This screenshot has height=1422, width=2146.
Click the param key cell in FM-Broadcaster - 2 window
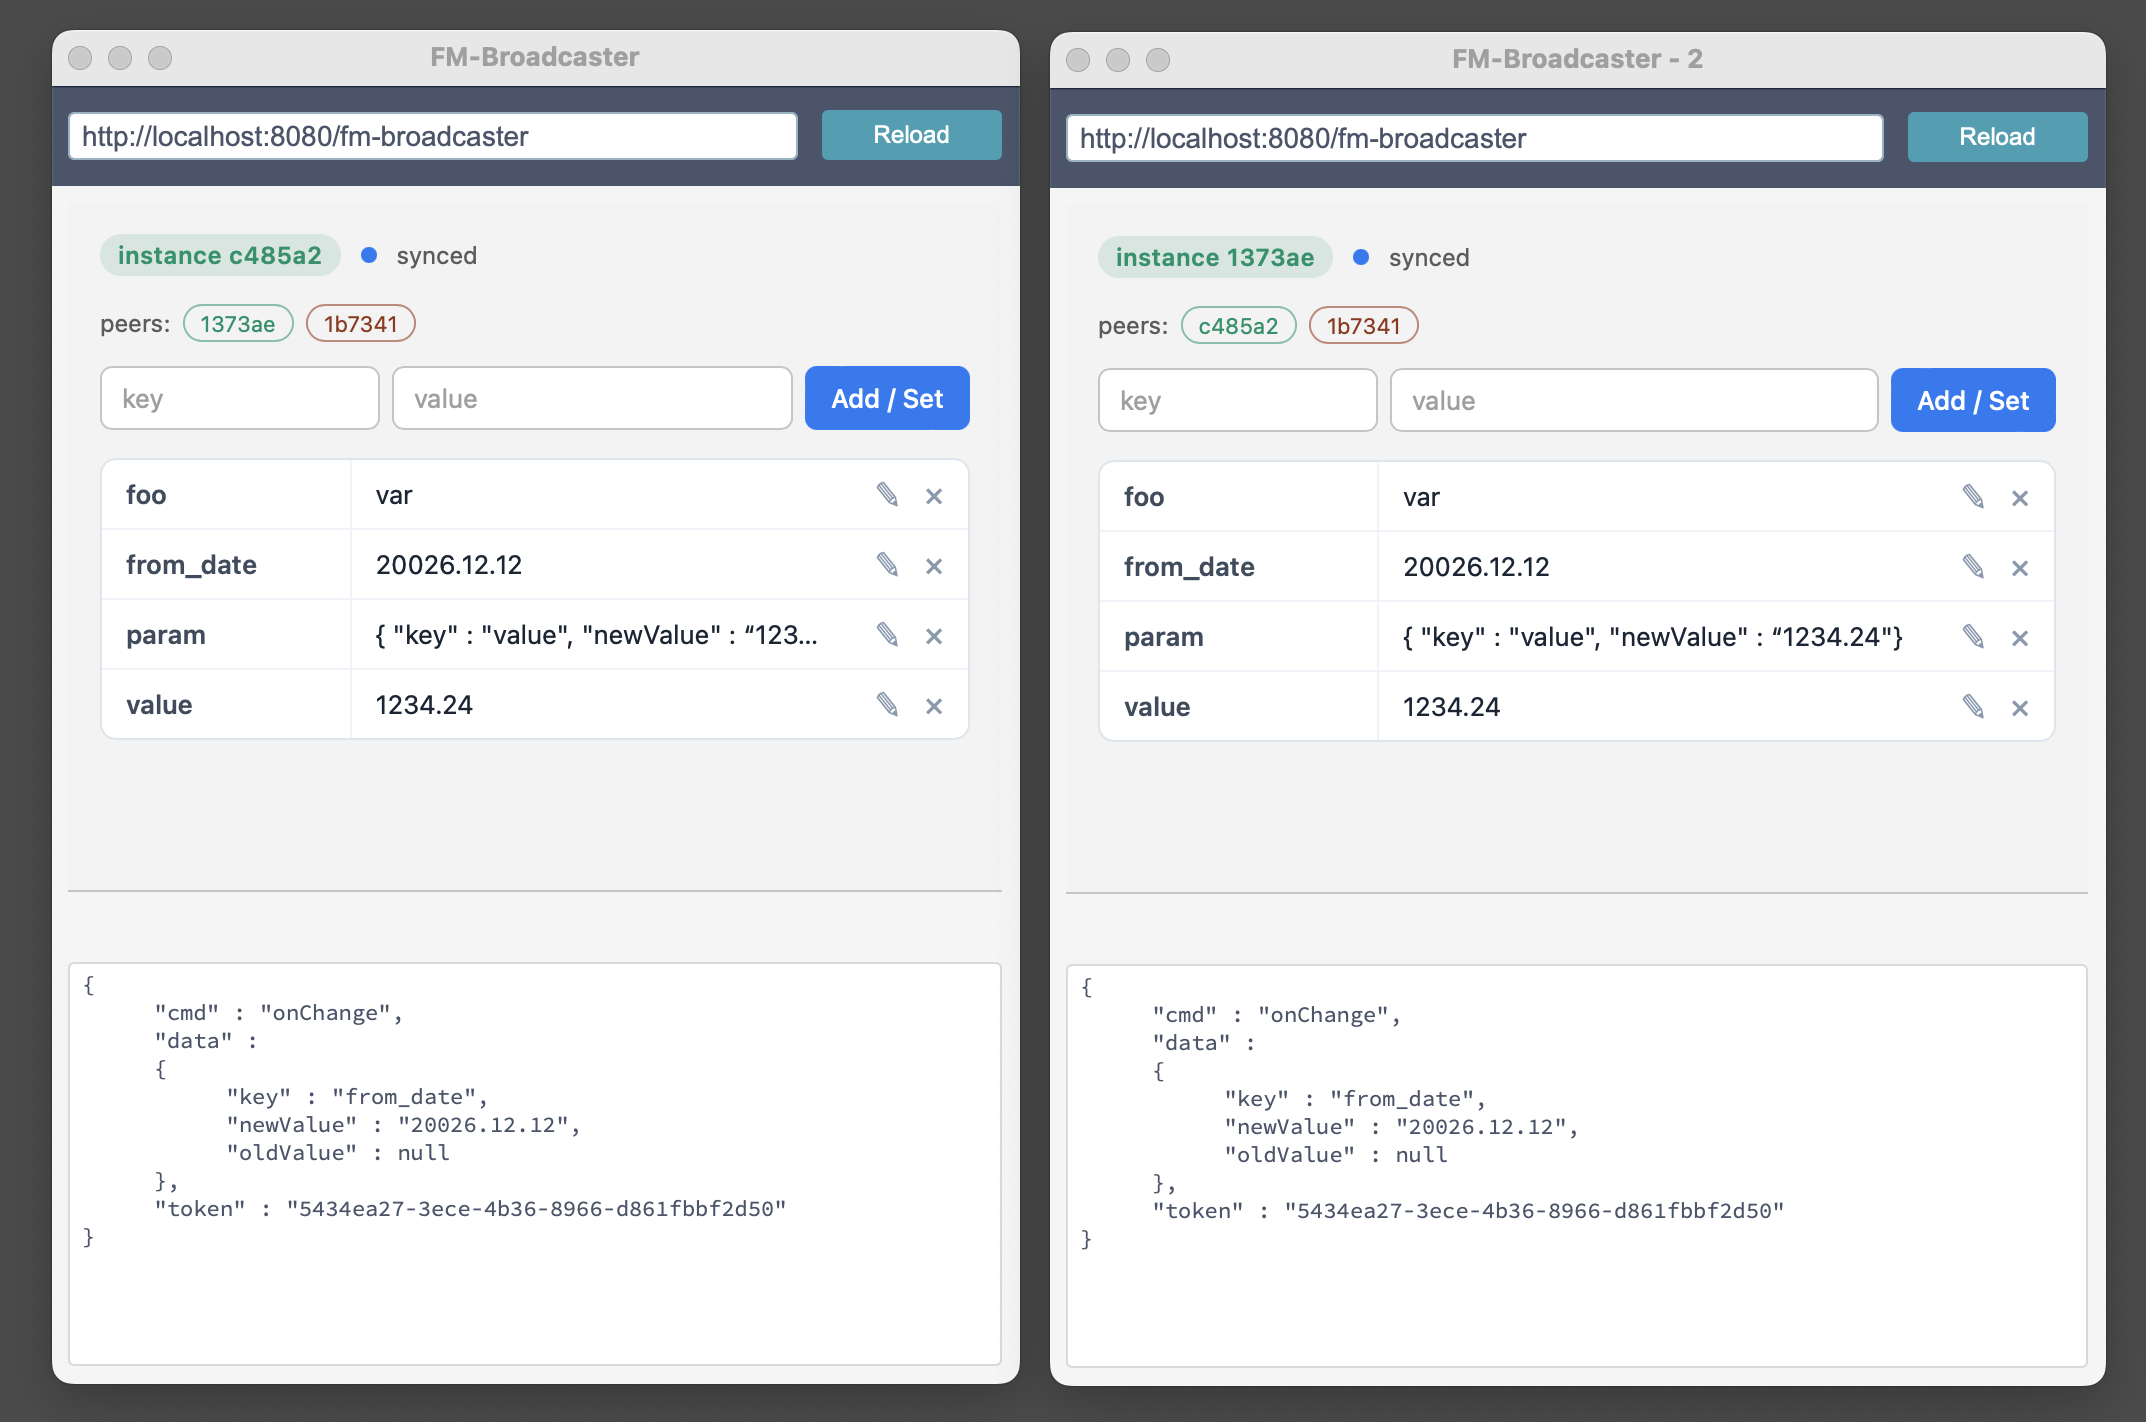(1238, 637)
